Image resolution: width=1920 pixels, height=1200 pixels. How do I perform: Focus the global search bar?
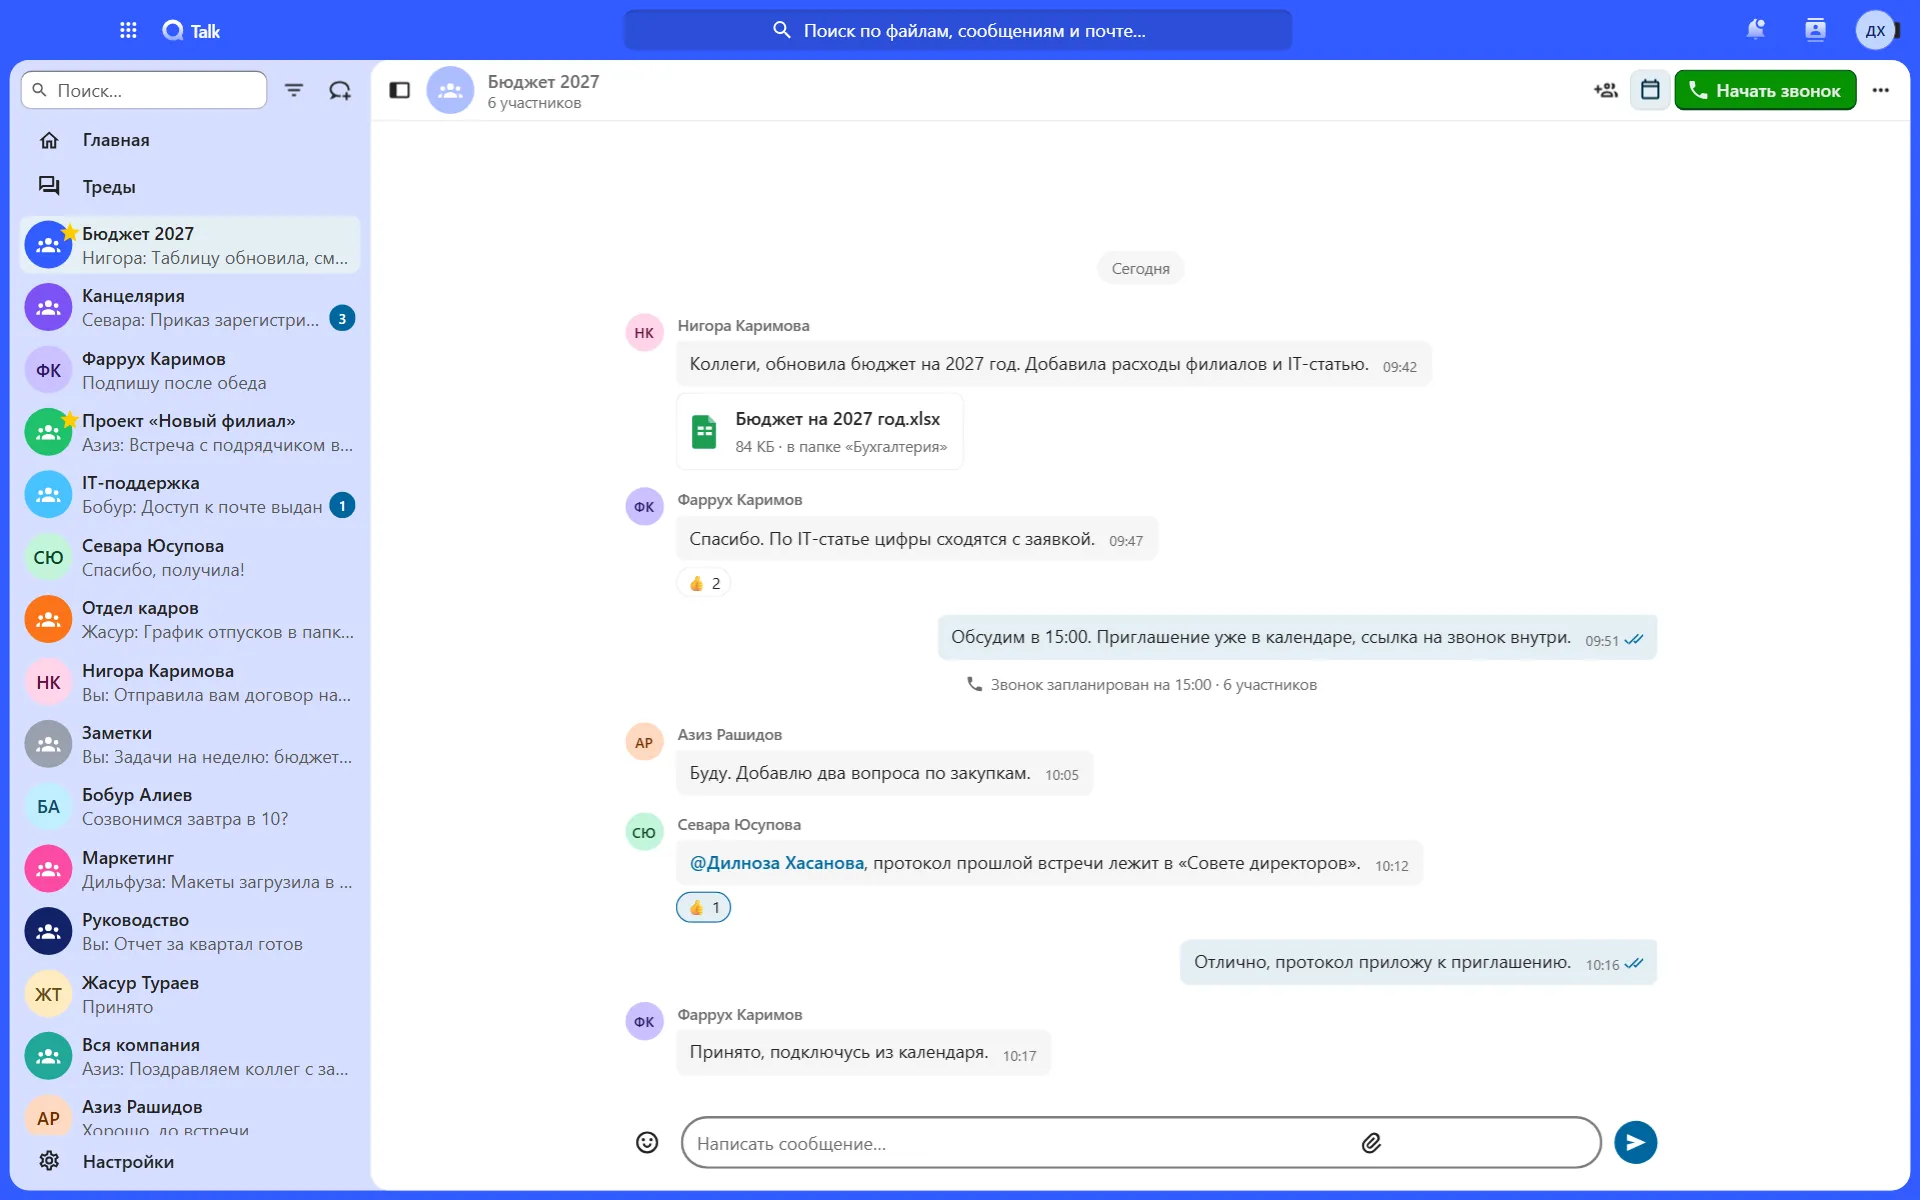pos(958,30)
